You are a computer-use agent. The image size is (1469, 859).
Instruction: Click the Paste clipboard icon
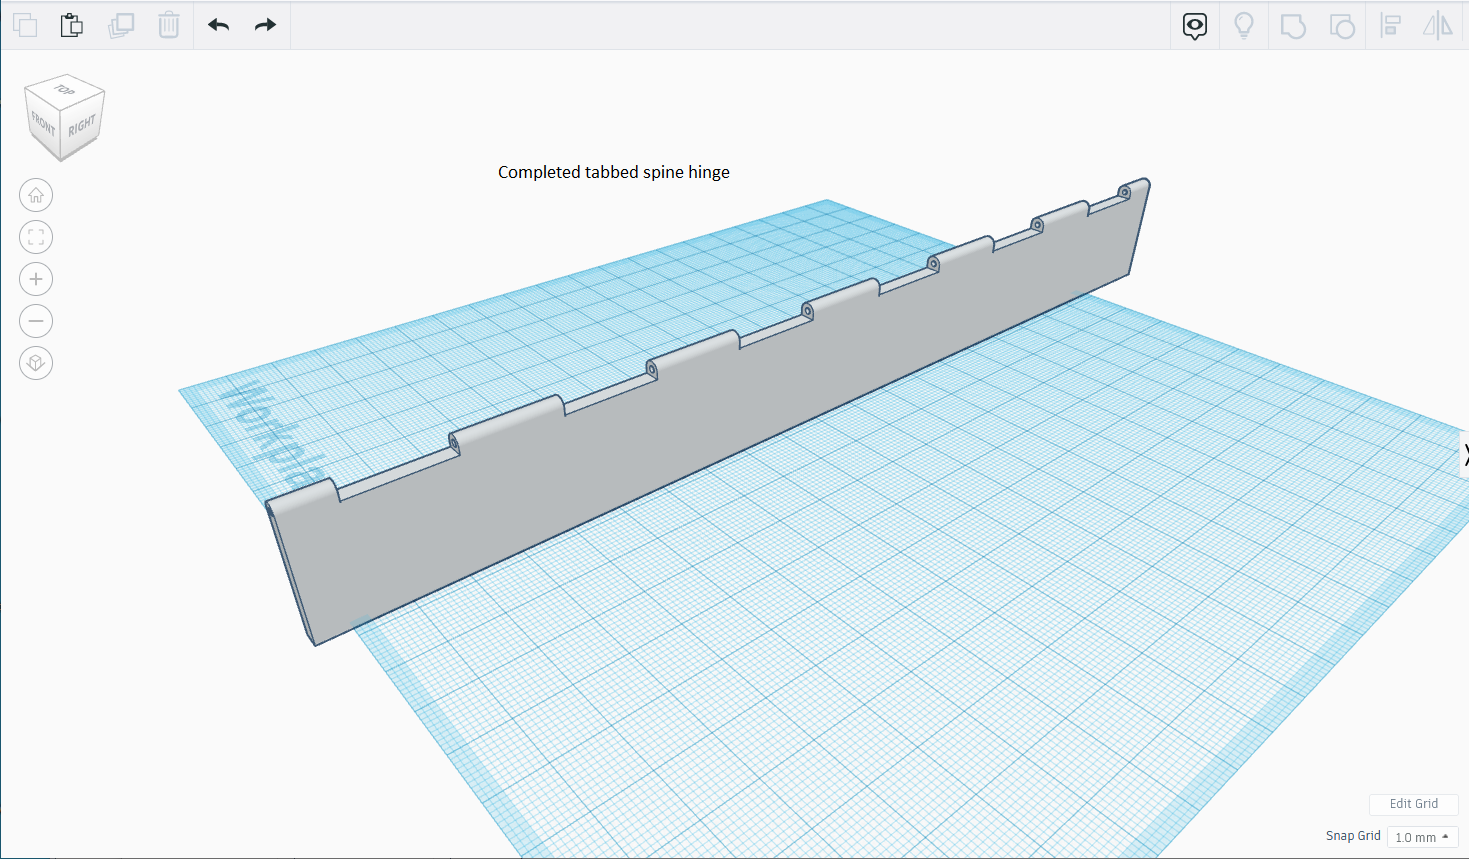(x=72, y=25)
